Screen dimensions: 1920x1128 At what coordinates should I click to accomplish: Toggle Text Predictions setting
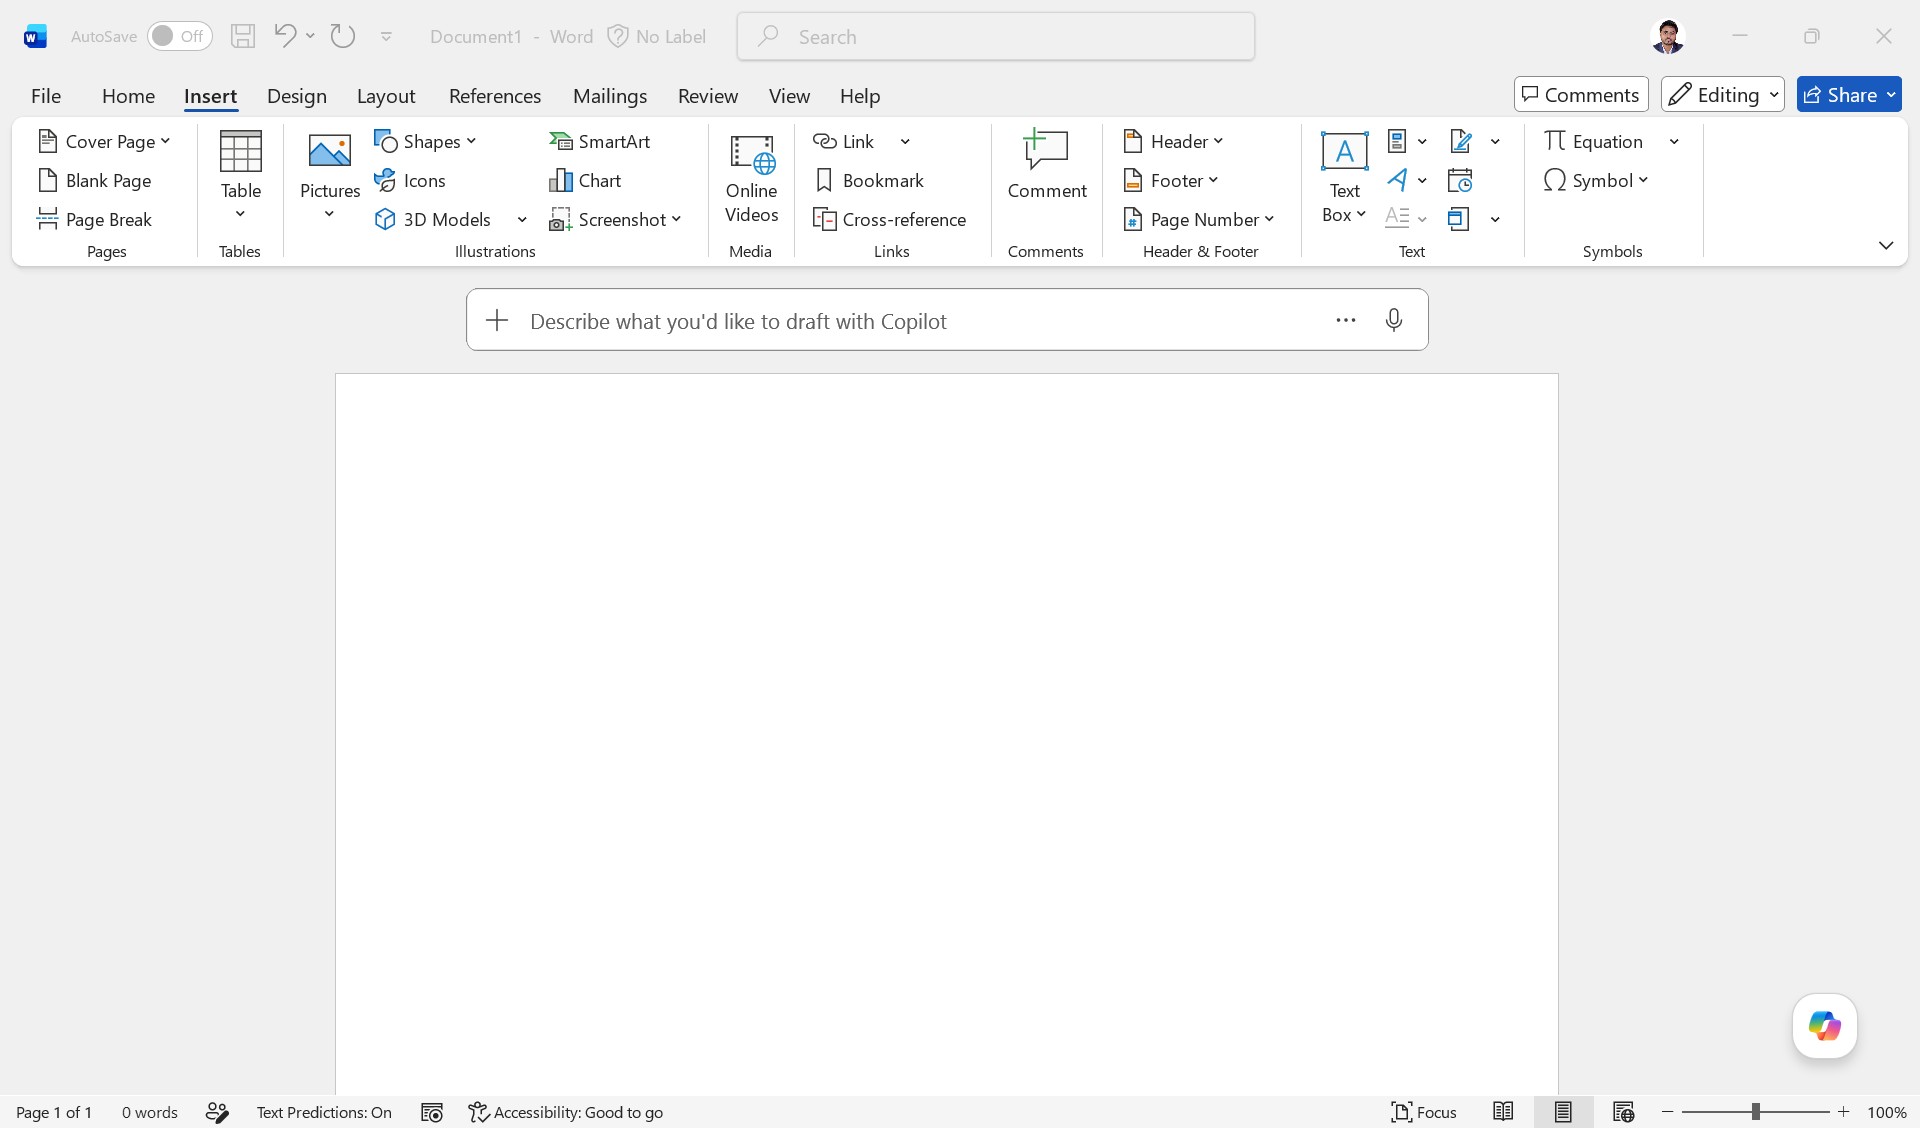(324, 1112)
